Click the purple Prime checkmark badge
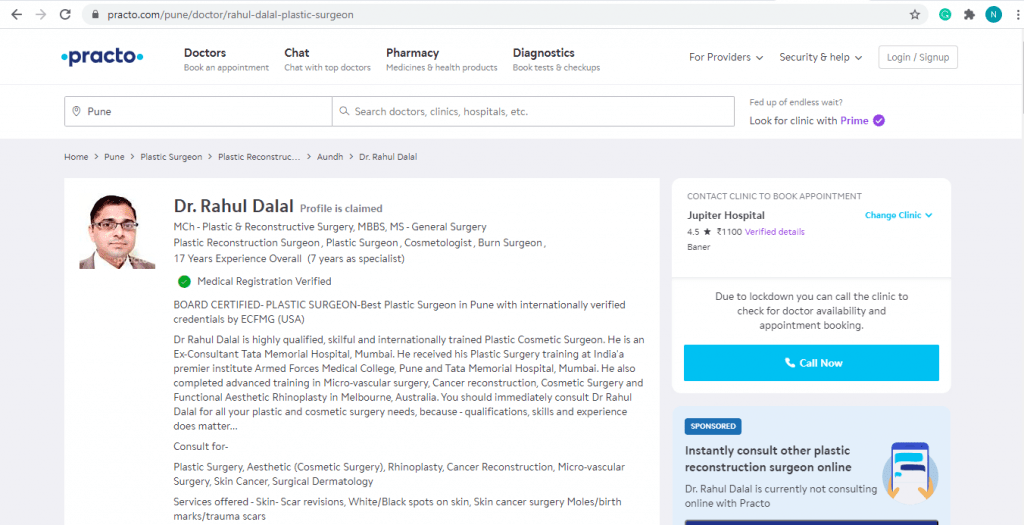The image size is (1024, 525). (879, 121)
